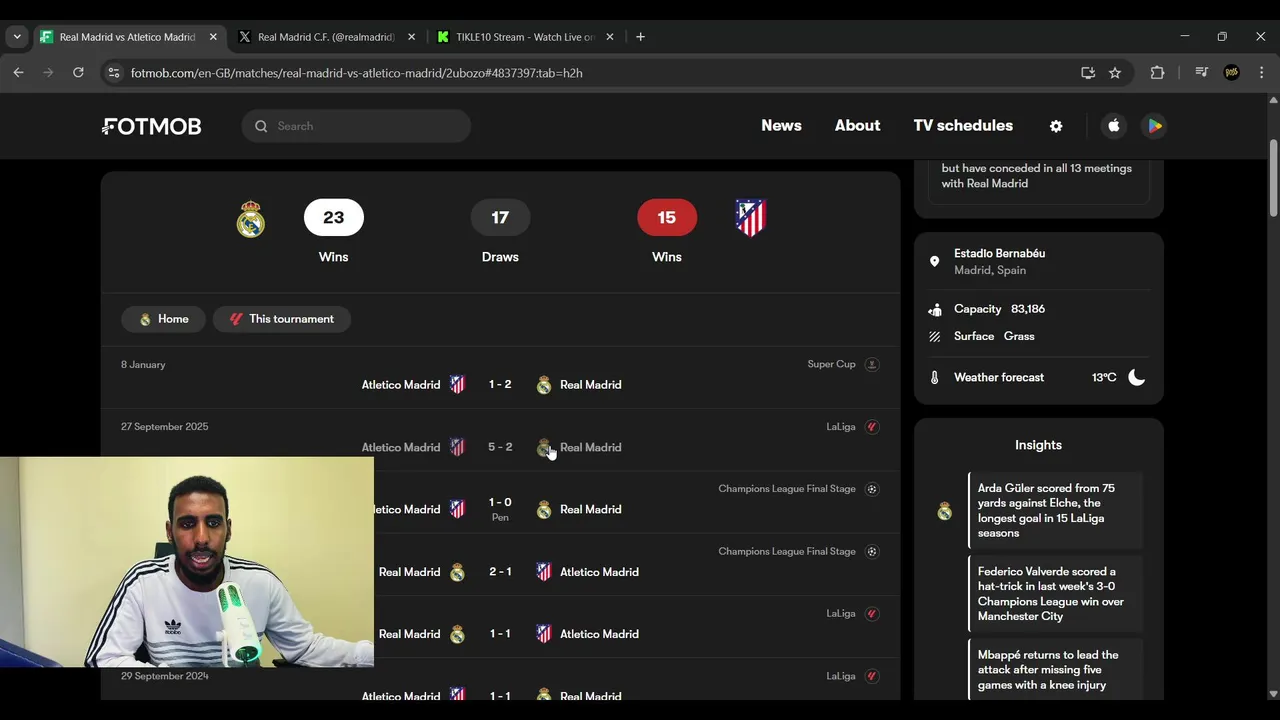Open the browser profile avatar

click(x=1232, y=73)
